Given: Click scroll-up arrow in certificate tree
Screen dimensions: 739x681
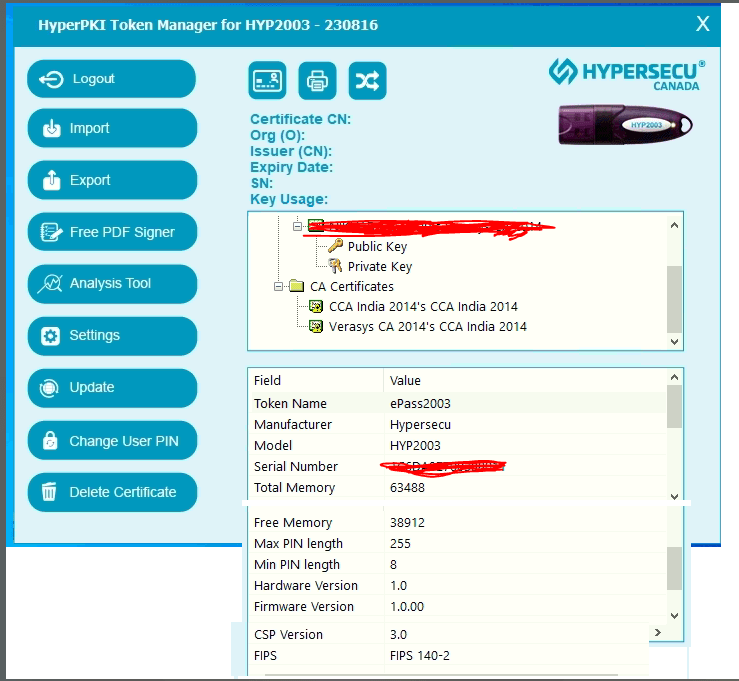Looking at the screenshot, I should (674, 225).
